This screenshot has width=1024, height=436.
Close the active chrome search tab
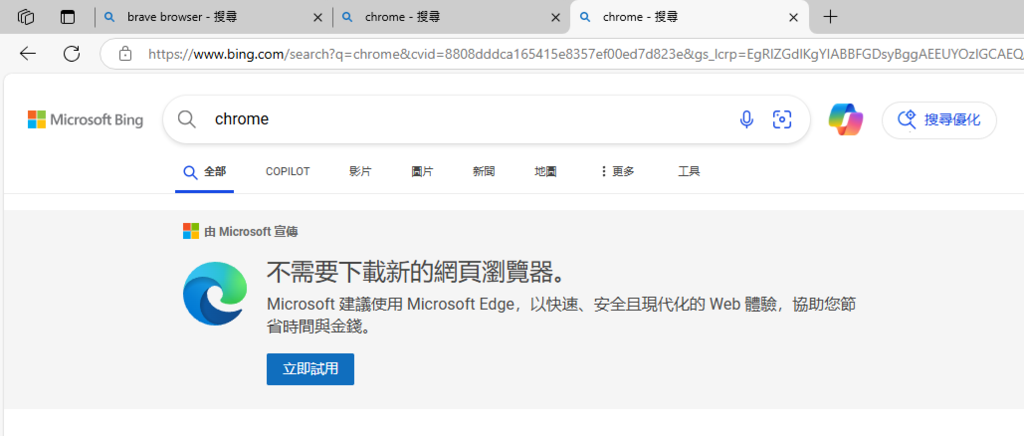pyautogui.click(x=793, y=18)
